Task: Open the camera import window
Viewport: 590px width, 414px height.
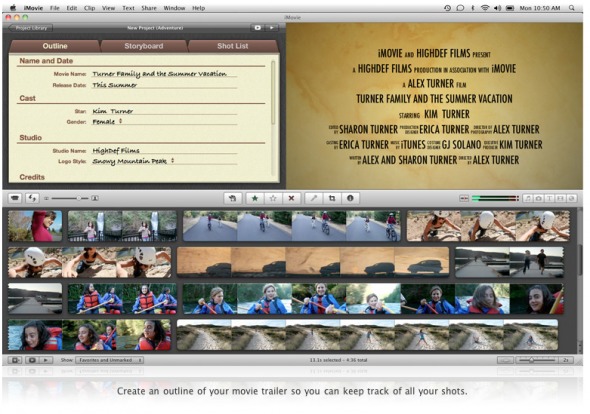Action: coord(15,198)
